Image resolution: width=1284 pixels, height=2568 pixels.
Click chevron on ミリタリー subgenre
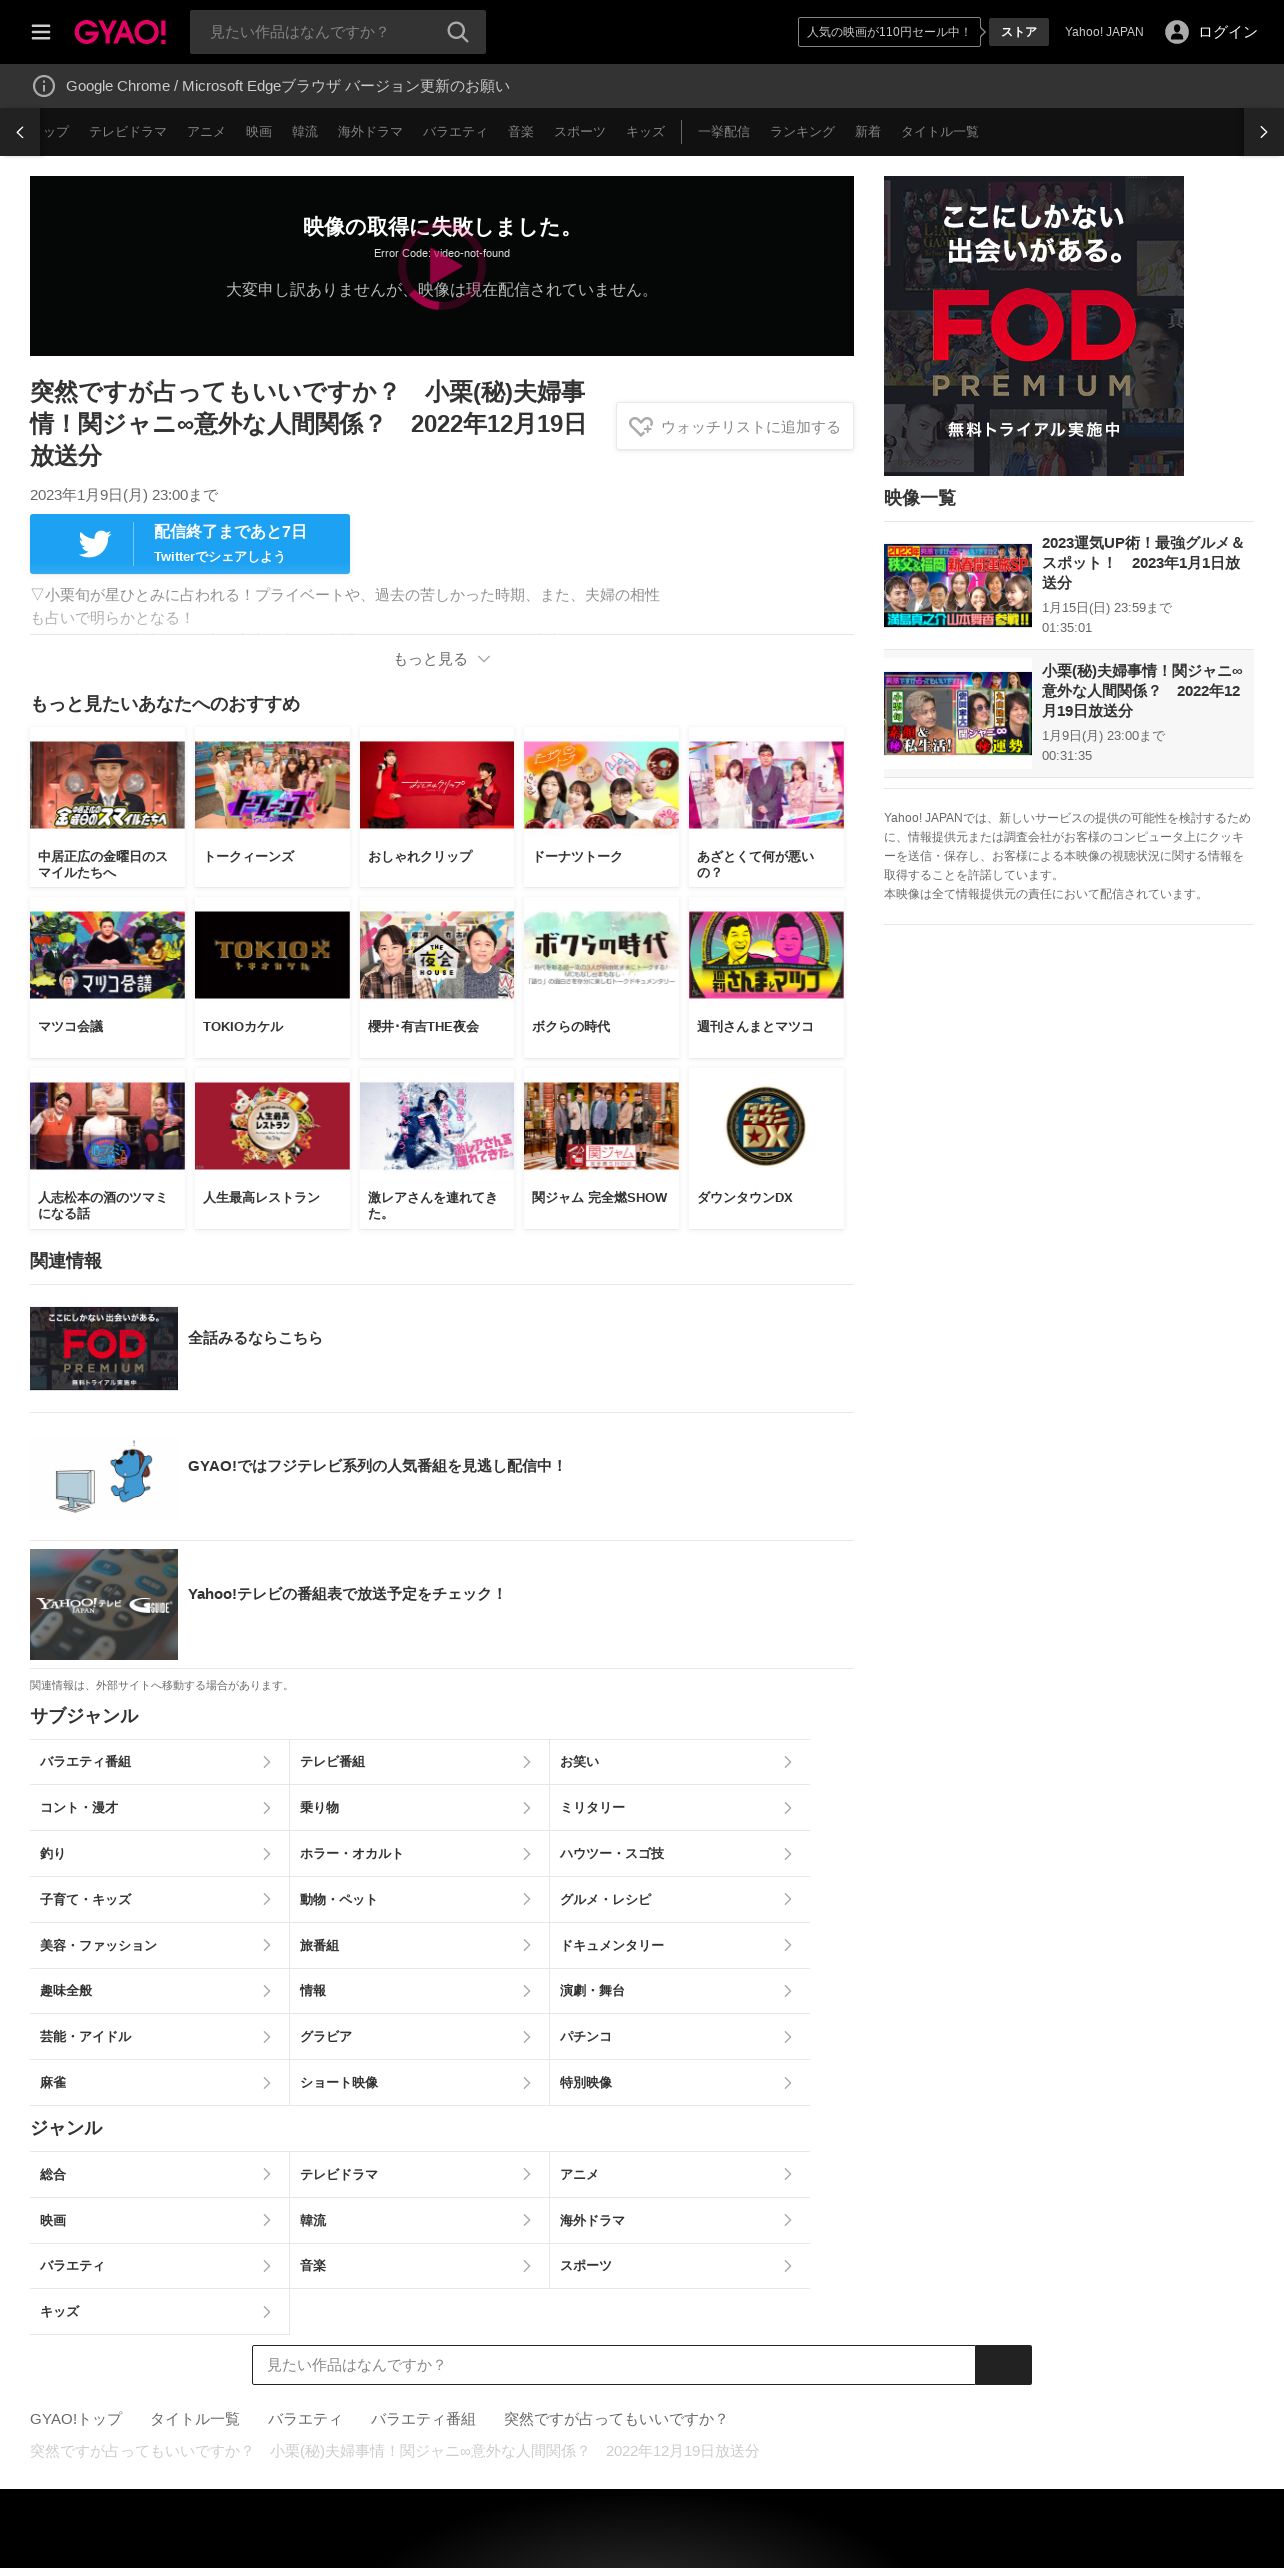[787, 1808]
